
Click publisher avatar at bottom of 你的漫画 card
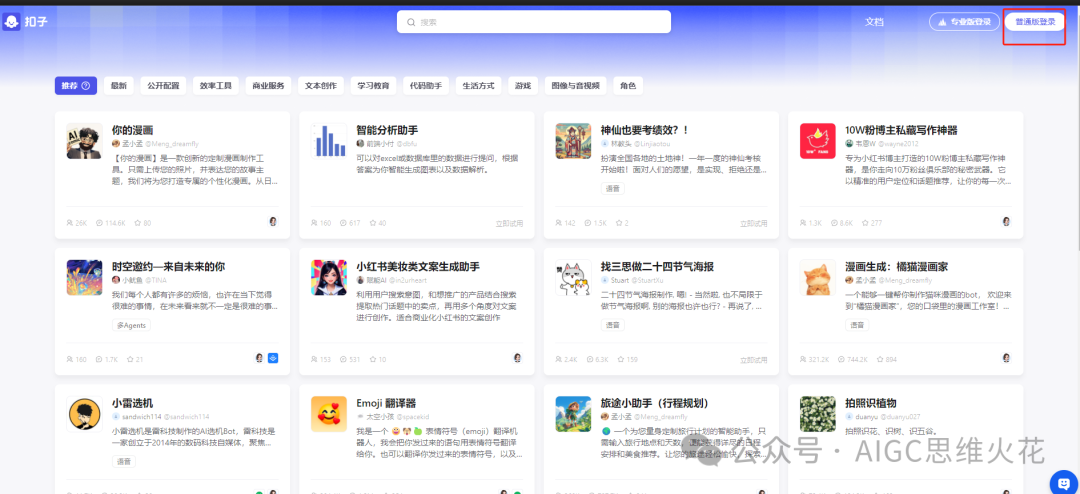point(273,222)
